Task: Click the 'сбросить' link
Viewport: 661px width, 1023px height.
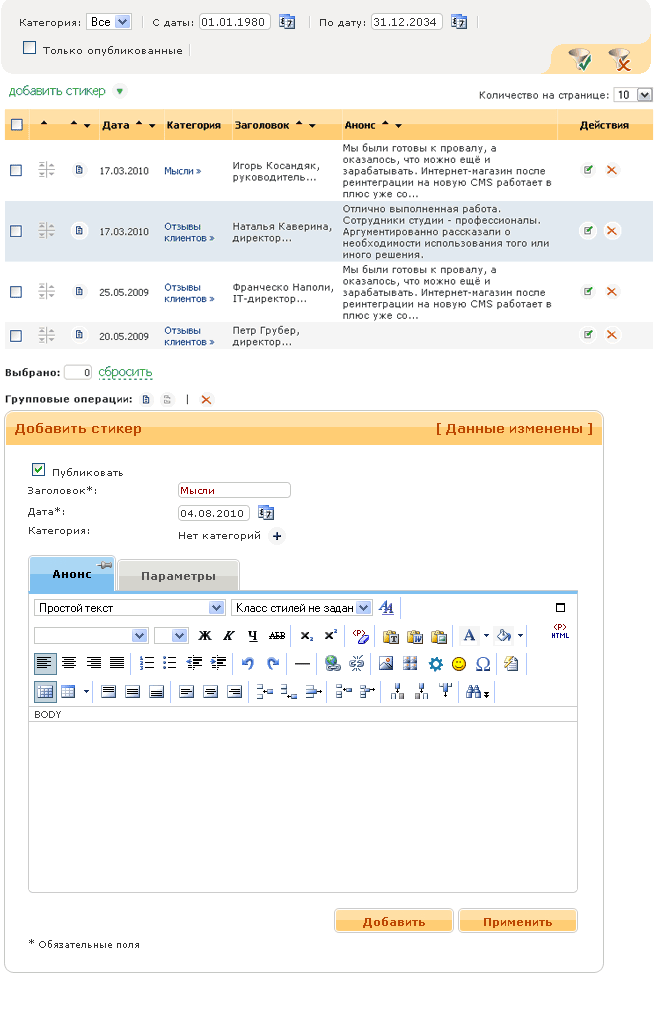Action: click(x=125, y=372)
